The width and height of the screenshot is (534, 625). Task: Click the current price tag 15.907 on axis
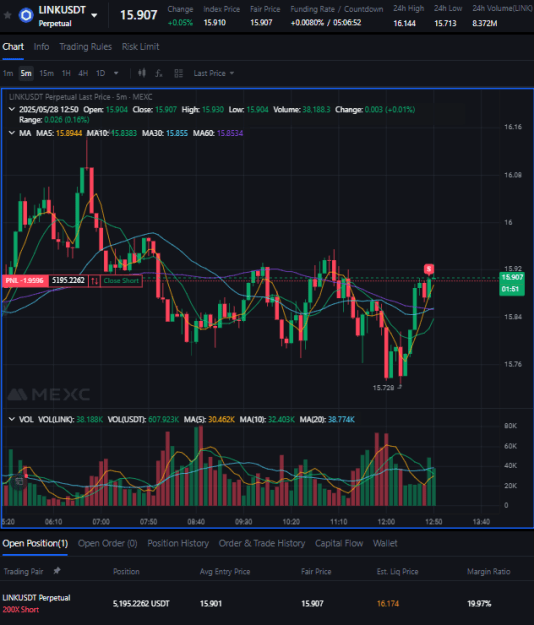tap(512, 277)
